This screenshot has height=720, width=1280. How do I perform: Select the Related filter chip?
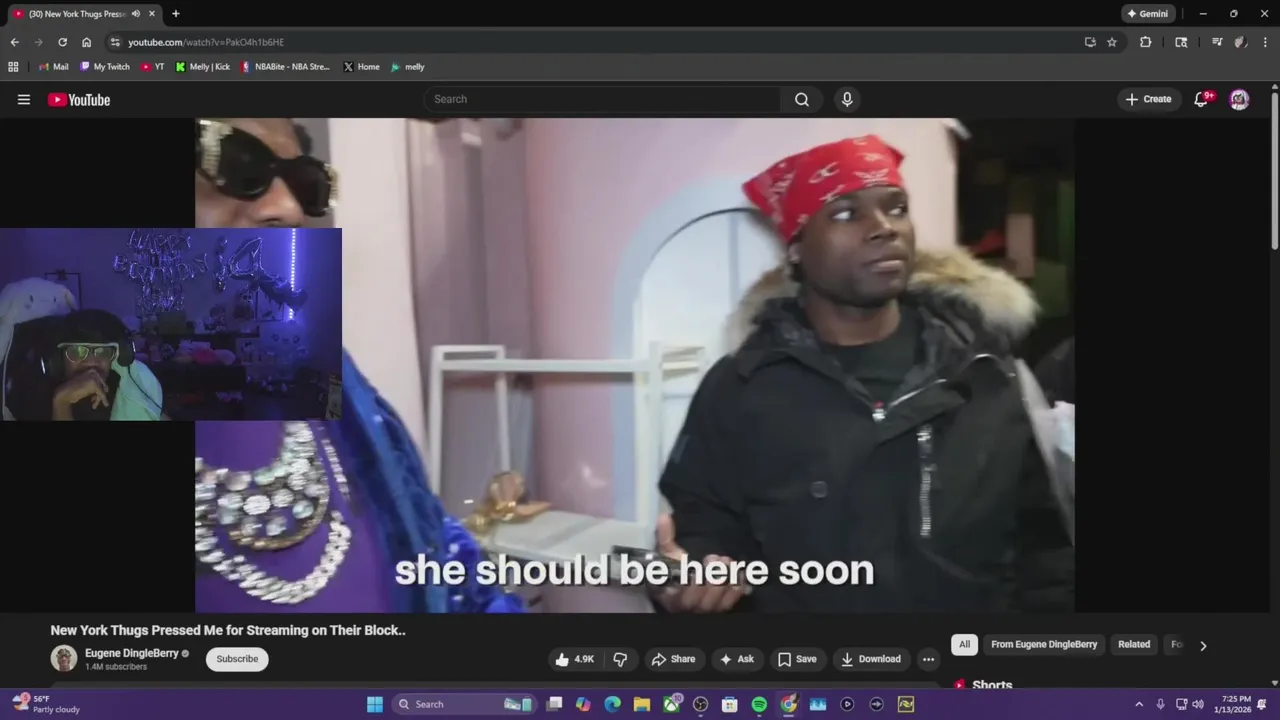pos(1134,645)
